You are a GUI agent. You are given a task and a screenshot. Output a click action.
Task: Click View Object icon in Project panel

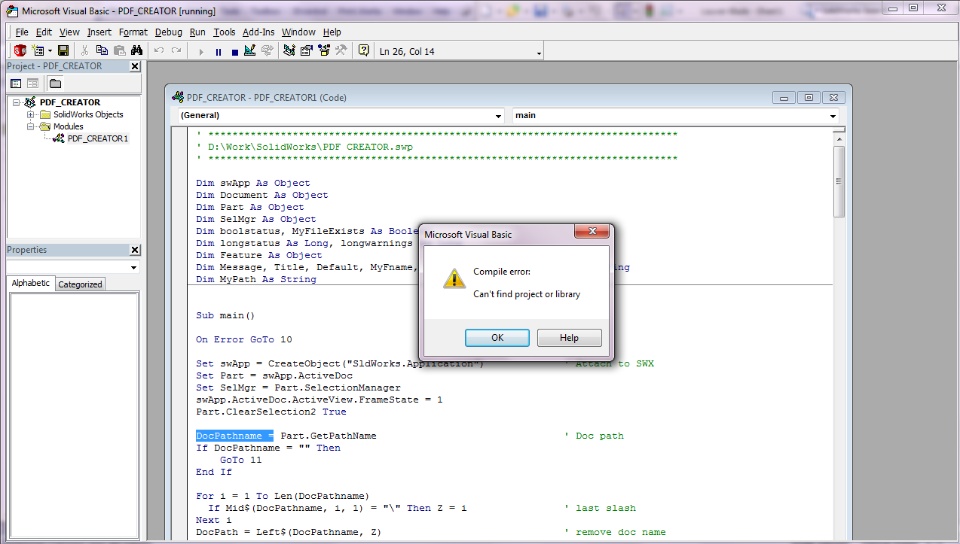32,83
